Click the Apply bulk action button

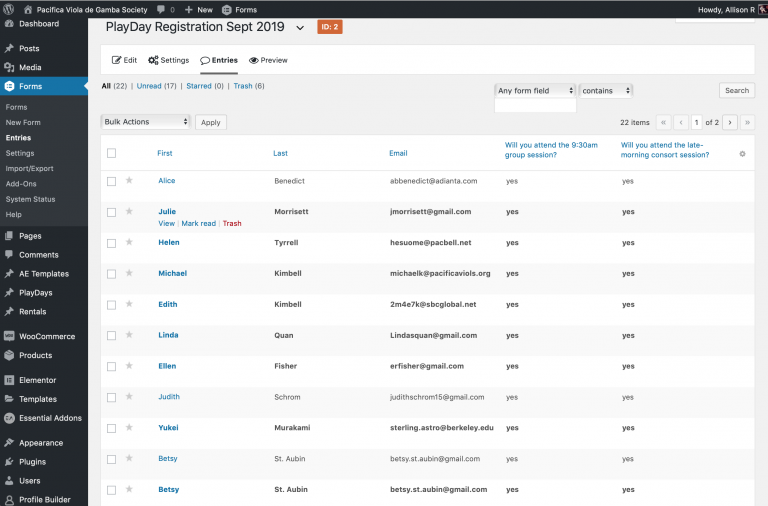coord(211,122)
